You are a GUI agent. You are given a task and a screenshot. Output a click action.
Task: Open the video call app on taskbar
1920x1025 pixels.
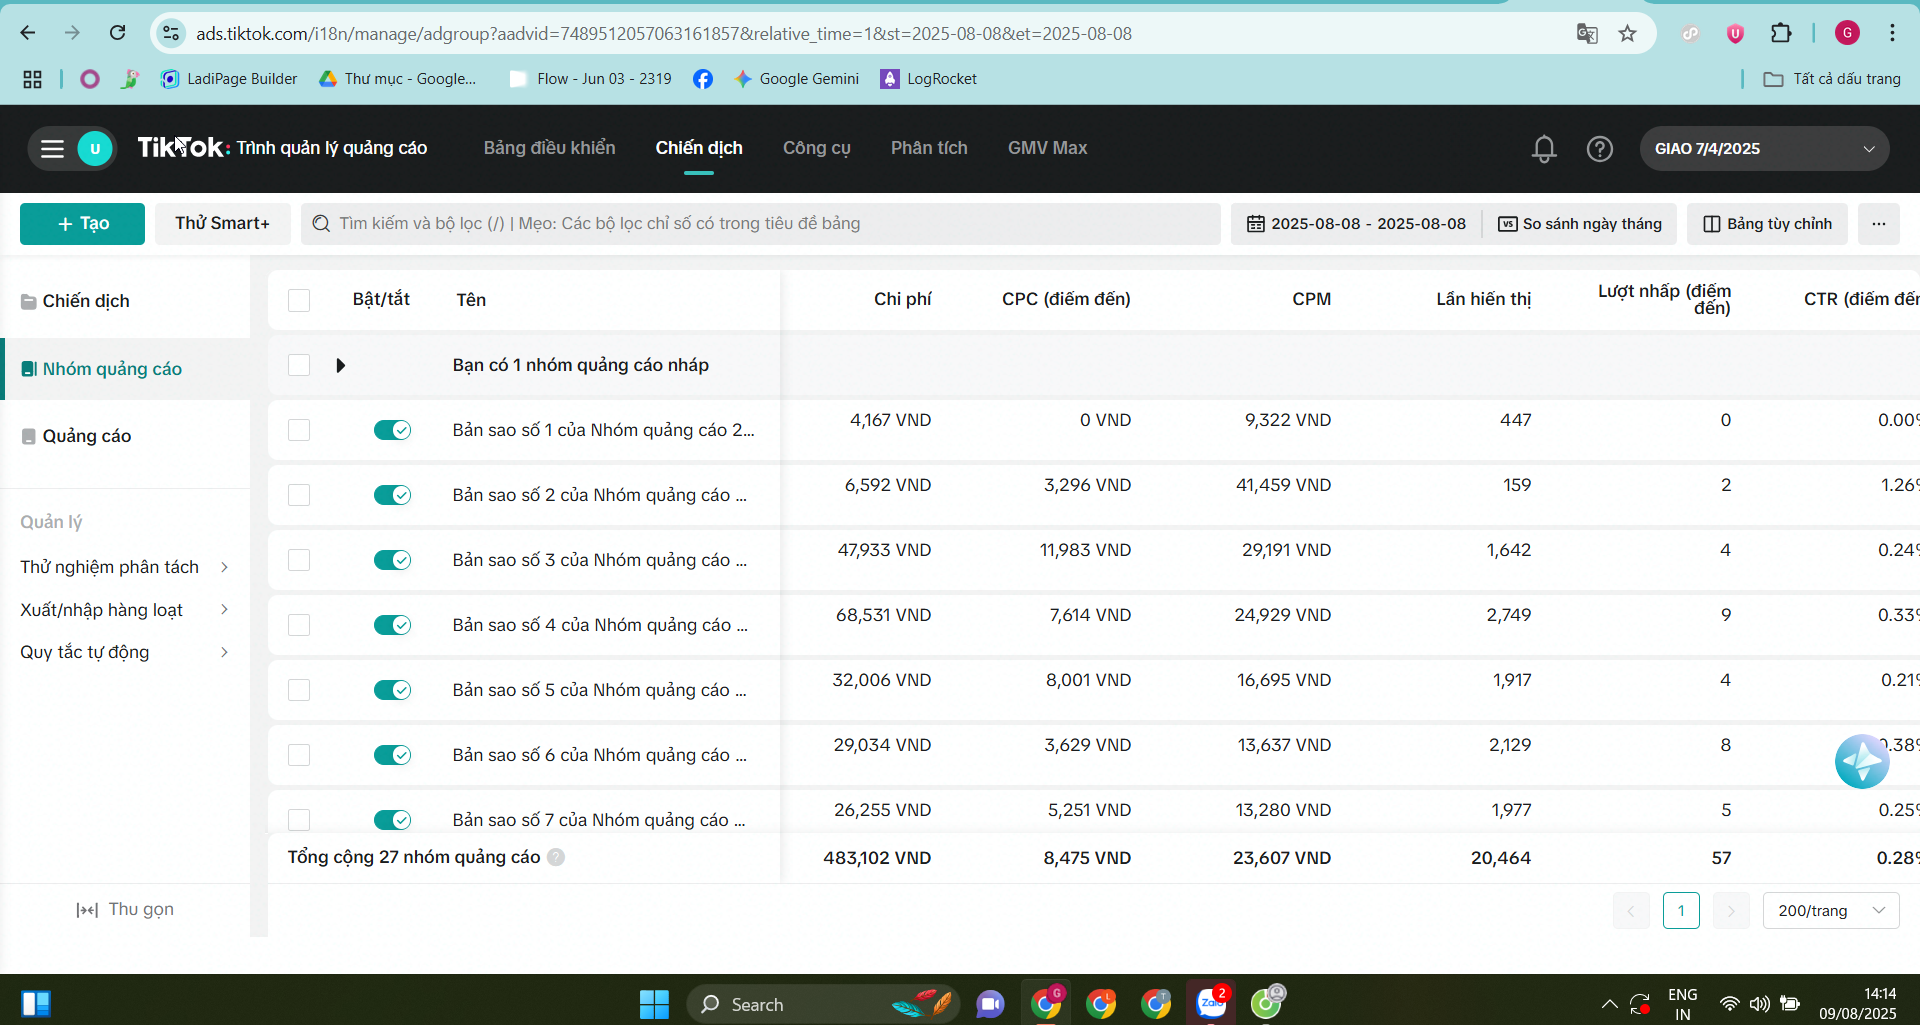(x=990, y=1003)
